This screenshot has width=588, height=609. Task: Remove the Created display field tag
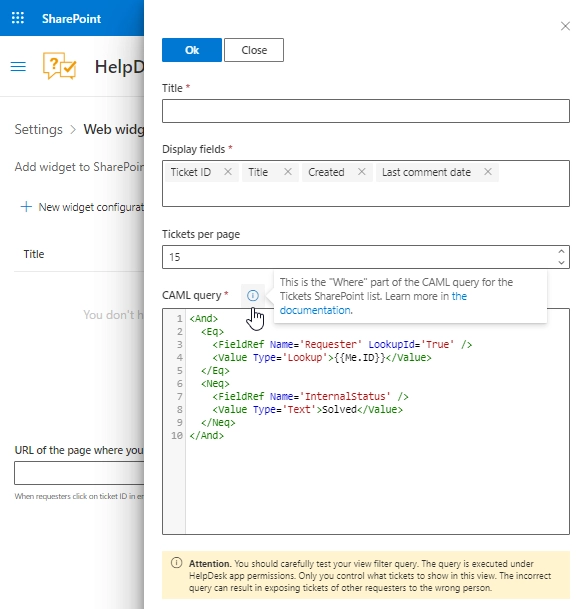[362, 172]
